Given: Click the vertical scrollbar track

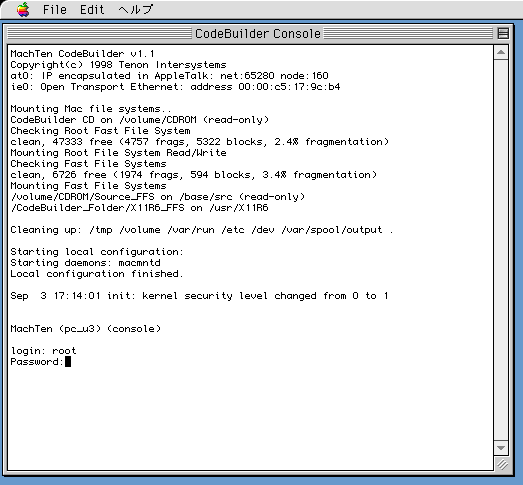Looking at the screenshot, I should [501, 250].
